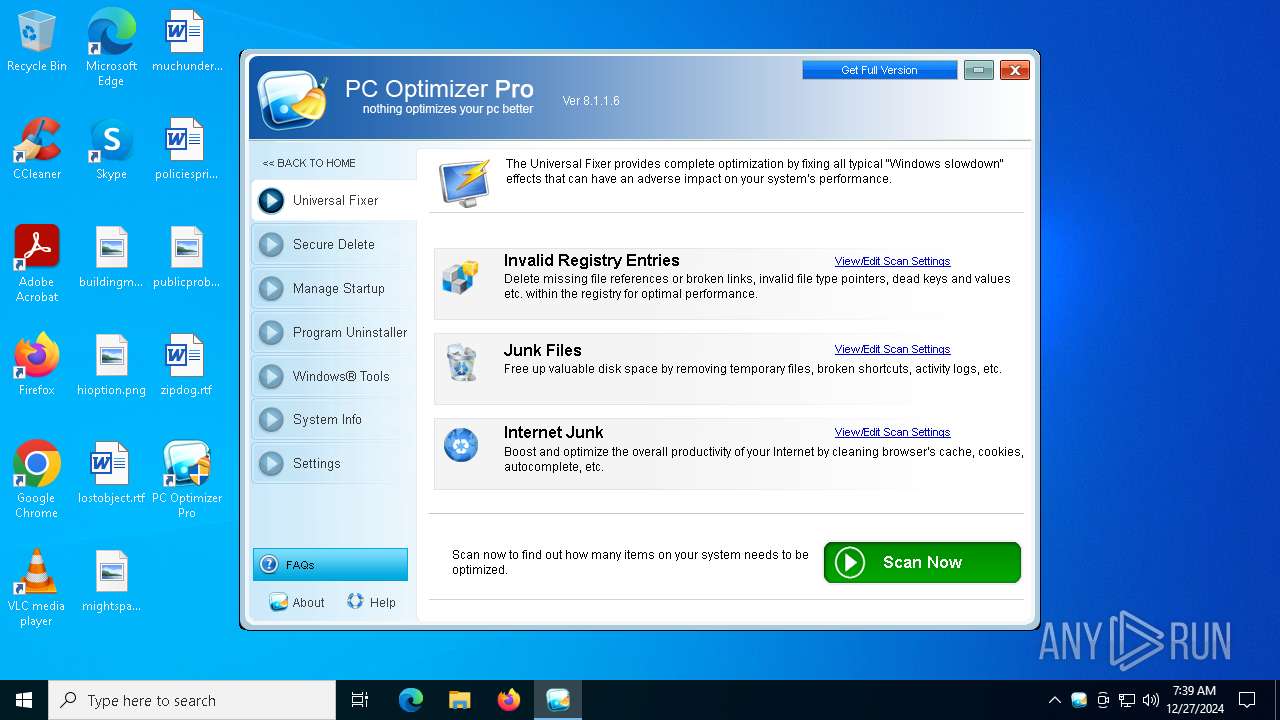This screenshot has height=720, width=1280.
Task: Select Recycle Bin desktop icon
Action: point(37,42)
